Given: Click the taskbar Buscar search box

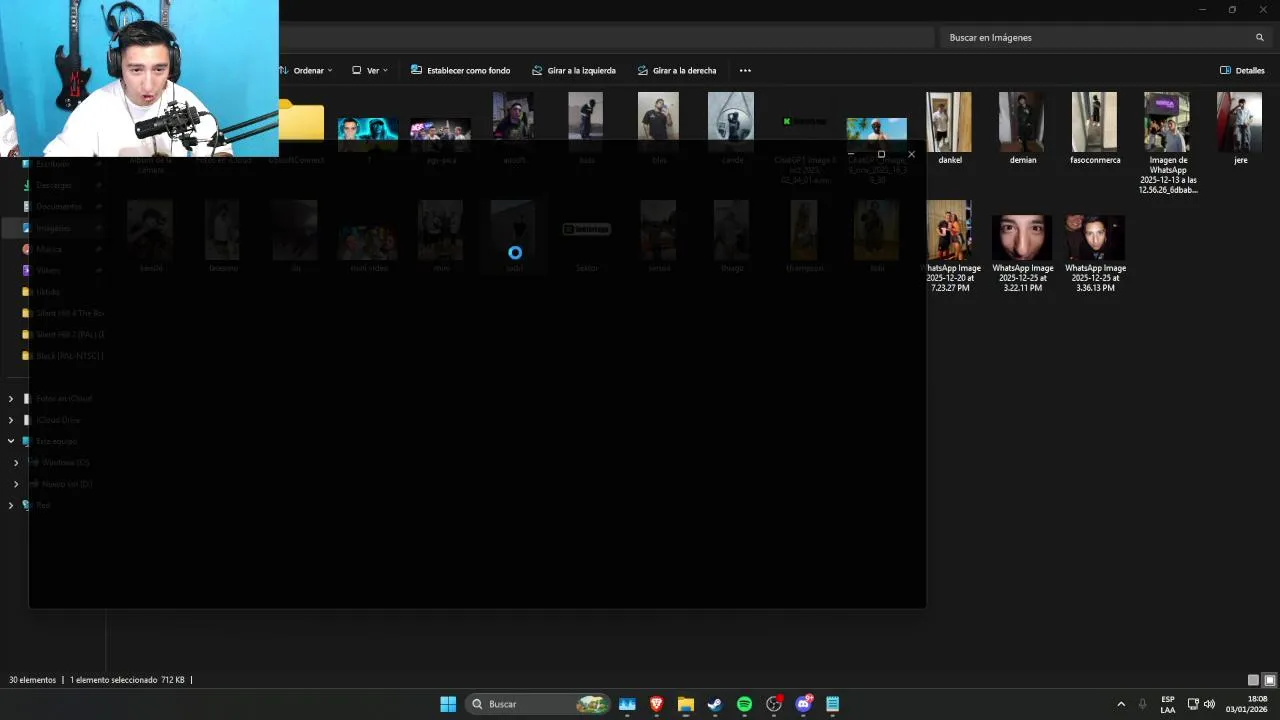Looking at the screenshot, I should point(537,704).
